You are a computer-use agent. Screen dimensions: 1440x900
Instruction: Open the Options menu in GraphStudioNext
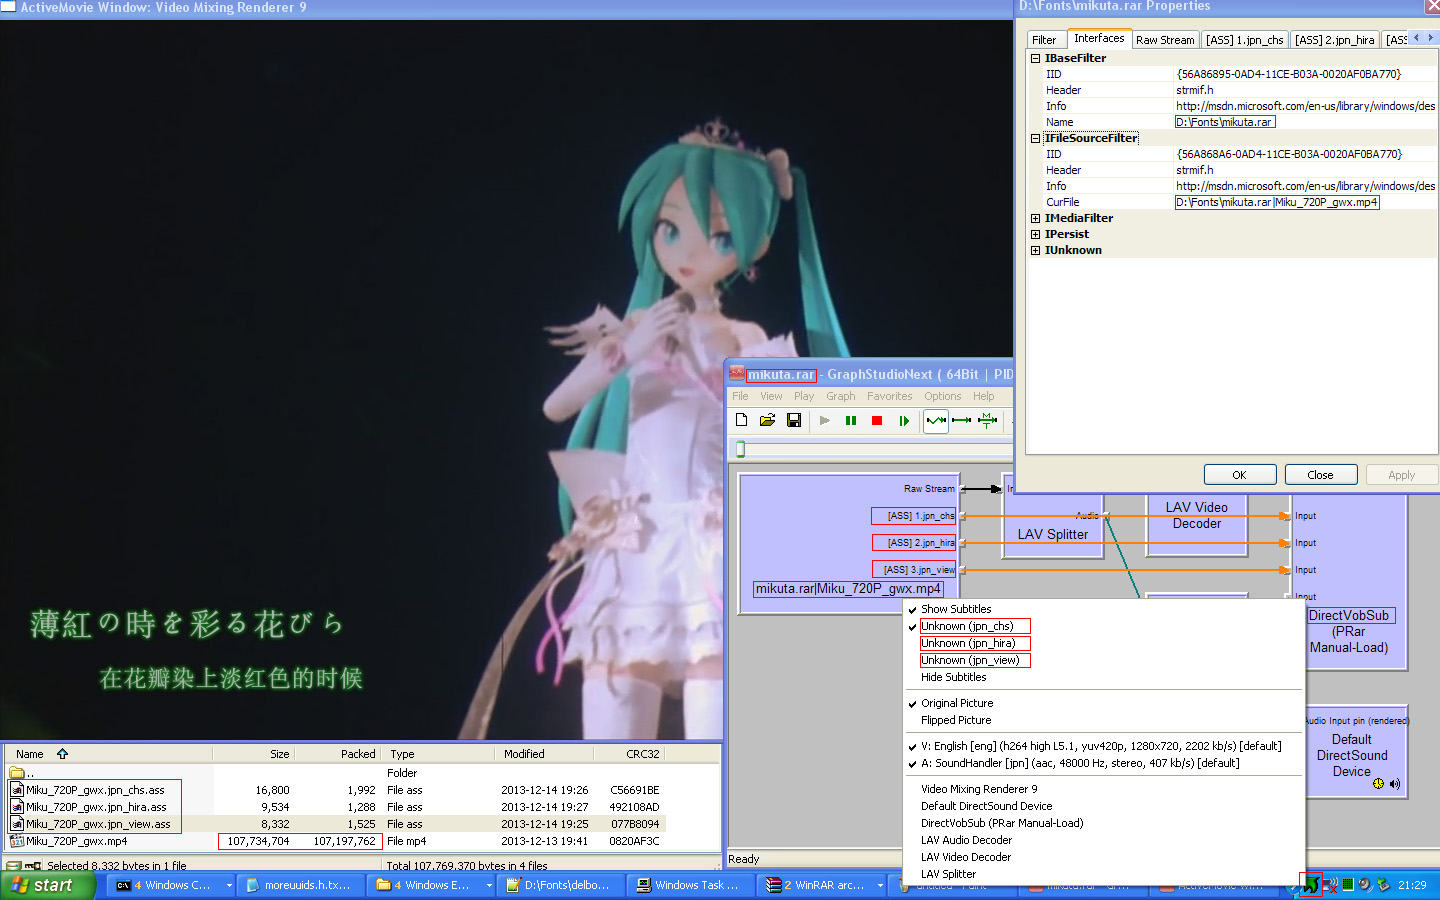coord(943,396)
